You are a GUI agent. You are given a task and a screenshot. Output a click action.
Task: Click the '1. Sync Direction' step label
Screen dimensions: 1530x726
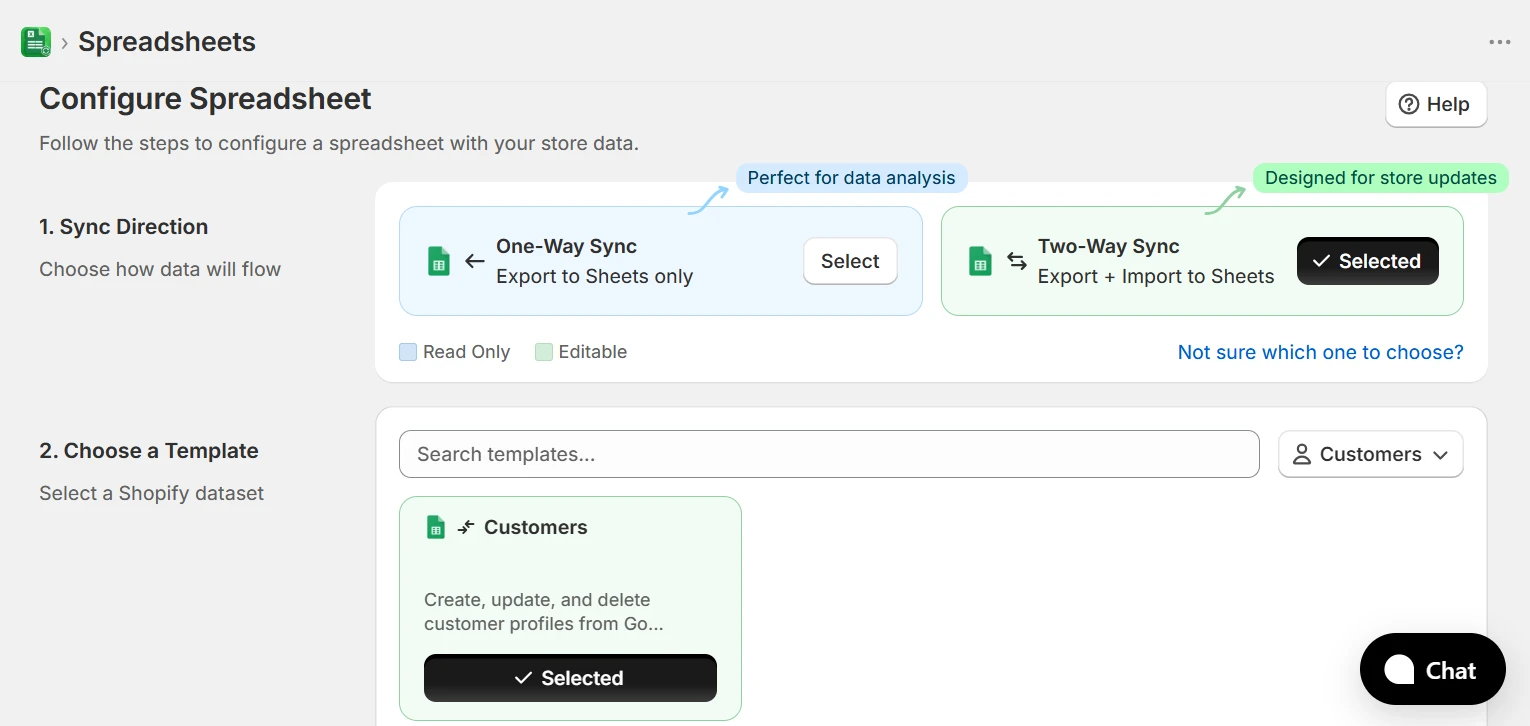pos(124,227)
